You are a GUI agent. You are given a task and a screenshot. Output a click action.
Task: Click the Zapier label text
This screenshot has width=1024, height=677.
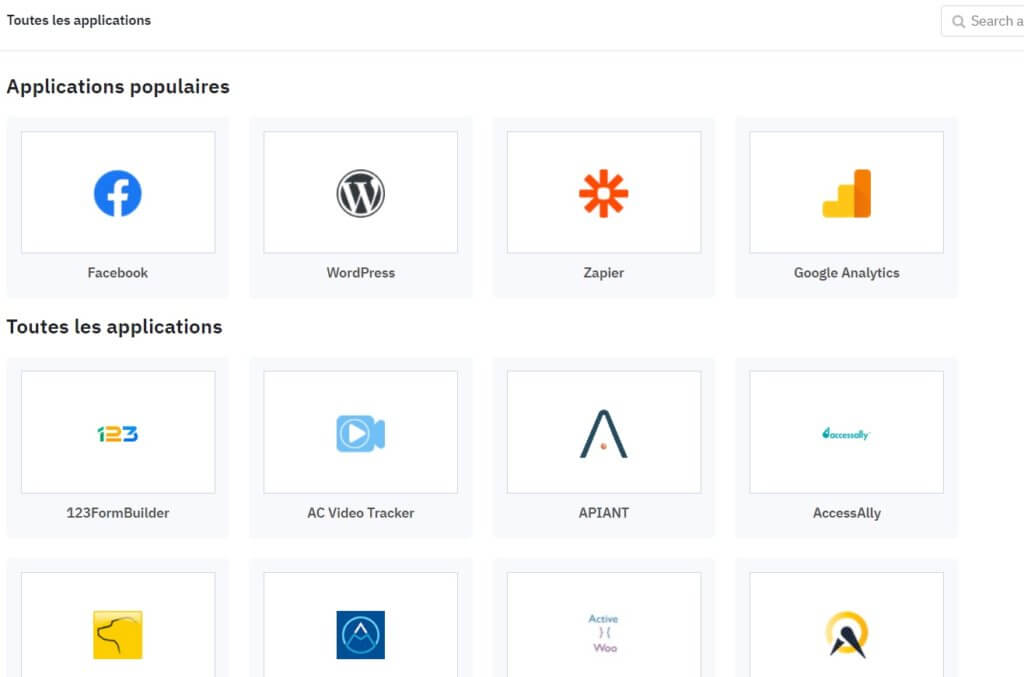603,273
